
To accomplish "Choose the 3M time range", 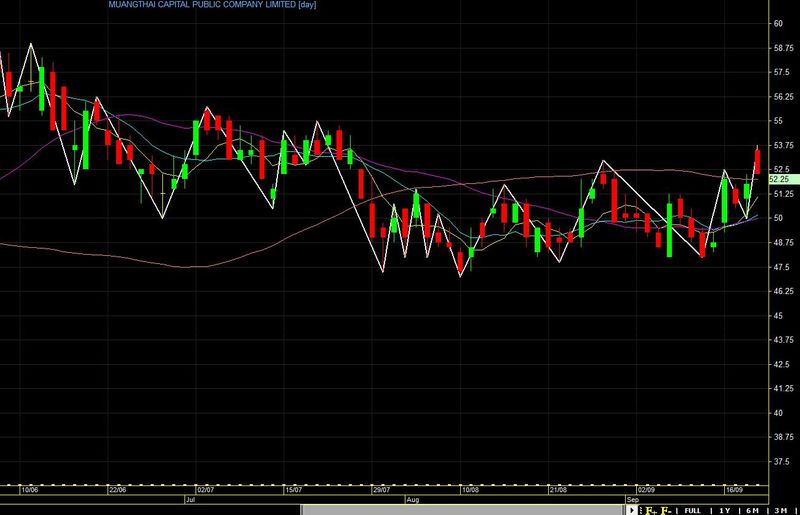I will tap(780, 510).
